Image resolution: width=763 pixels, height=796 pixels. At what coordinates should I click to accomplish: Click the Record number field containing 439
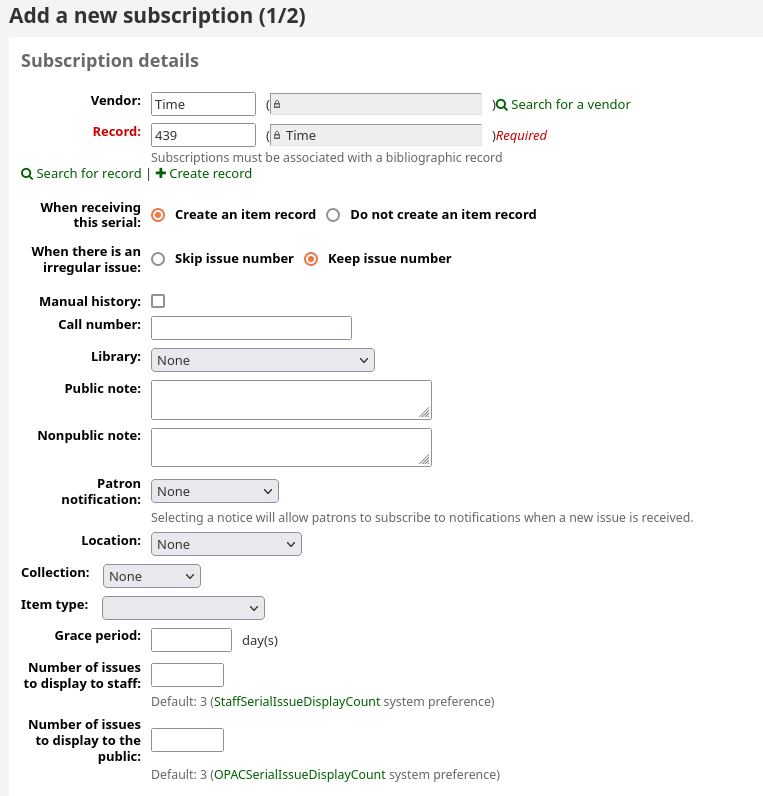[203, 135]
